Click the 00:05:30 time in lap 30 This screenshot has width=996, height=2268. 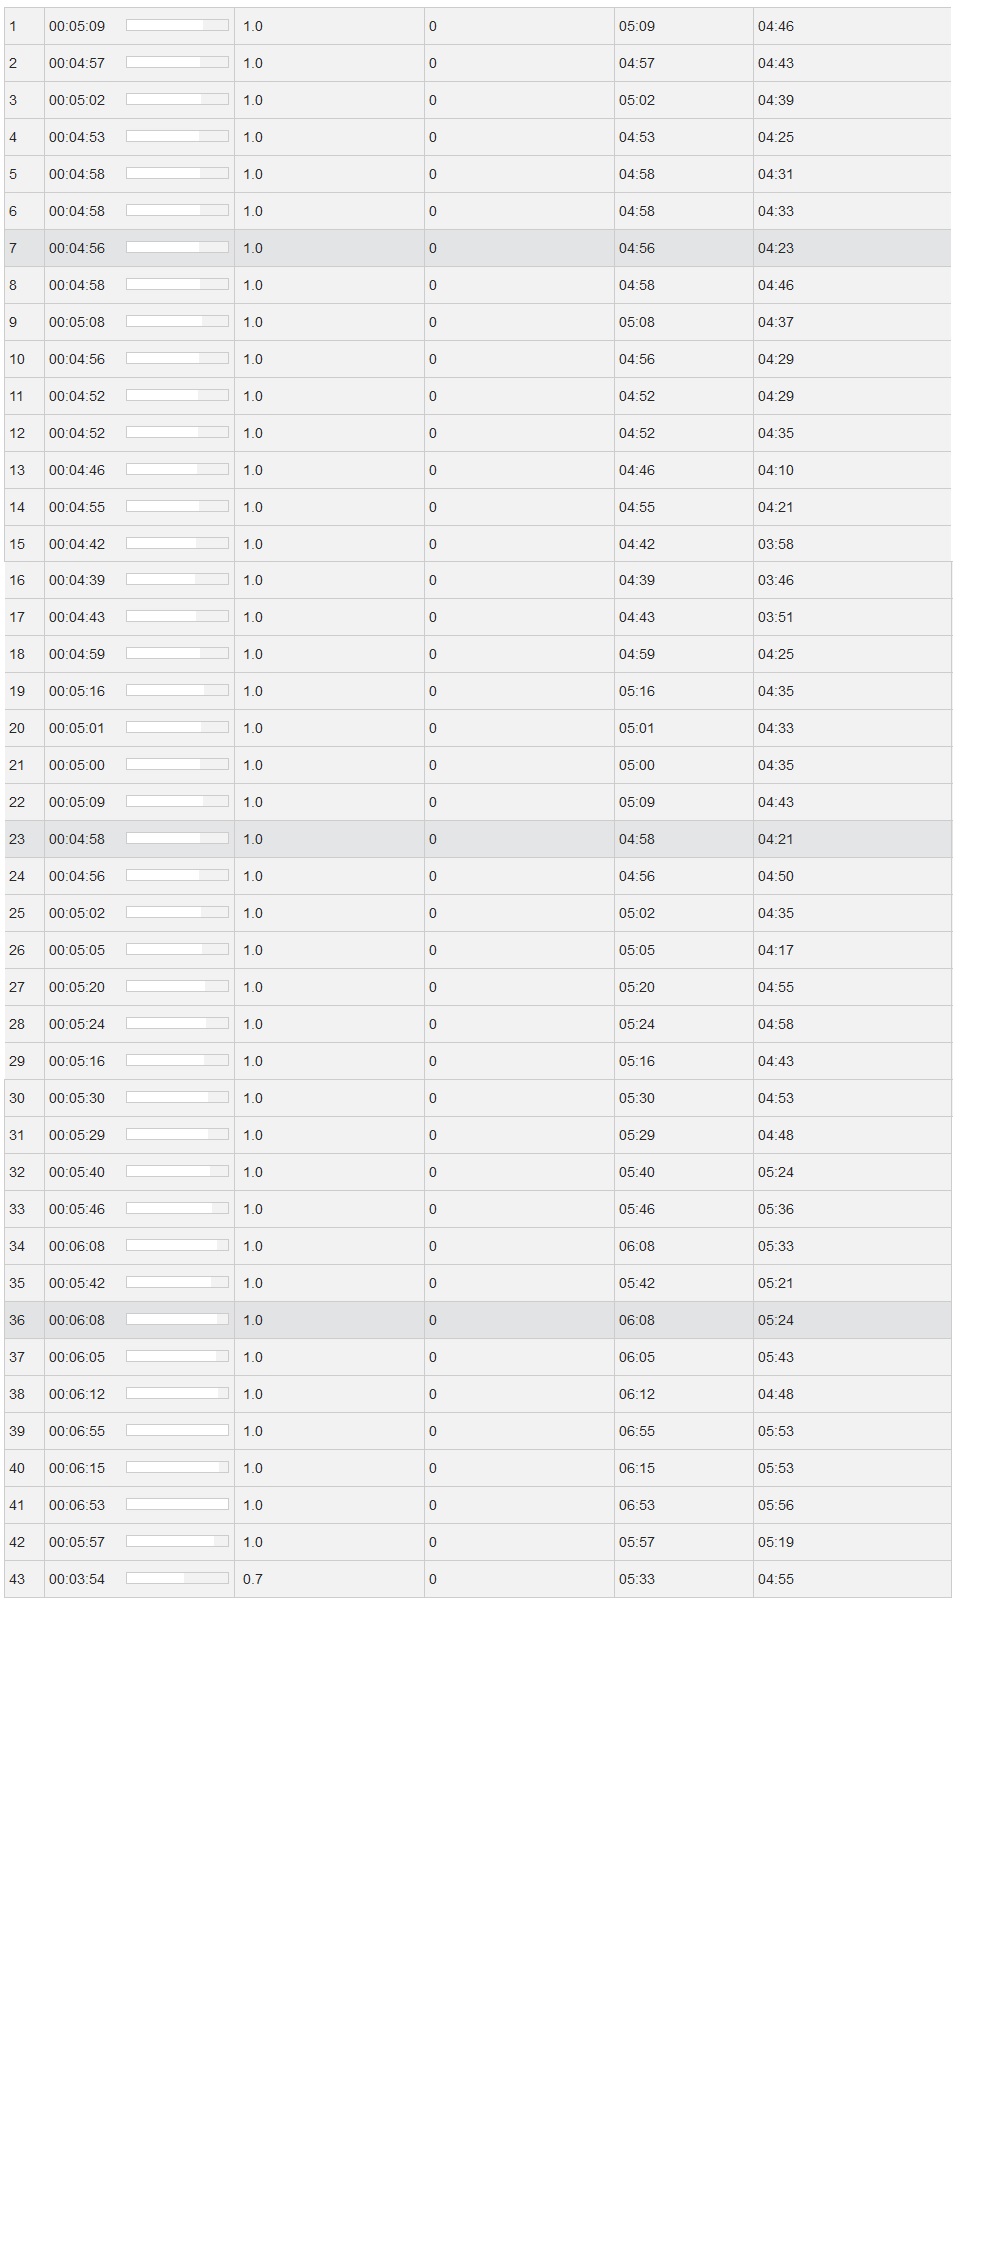77,1098
